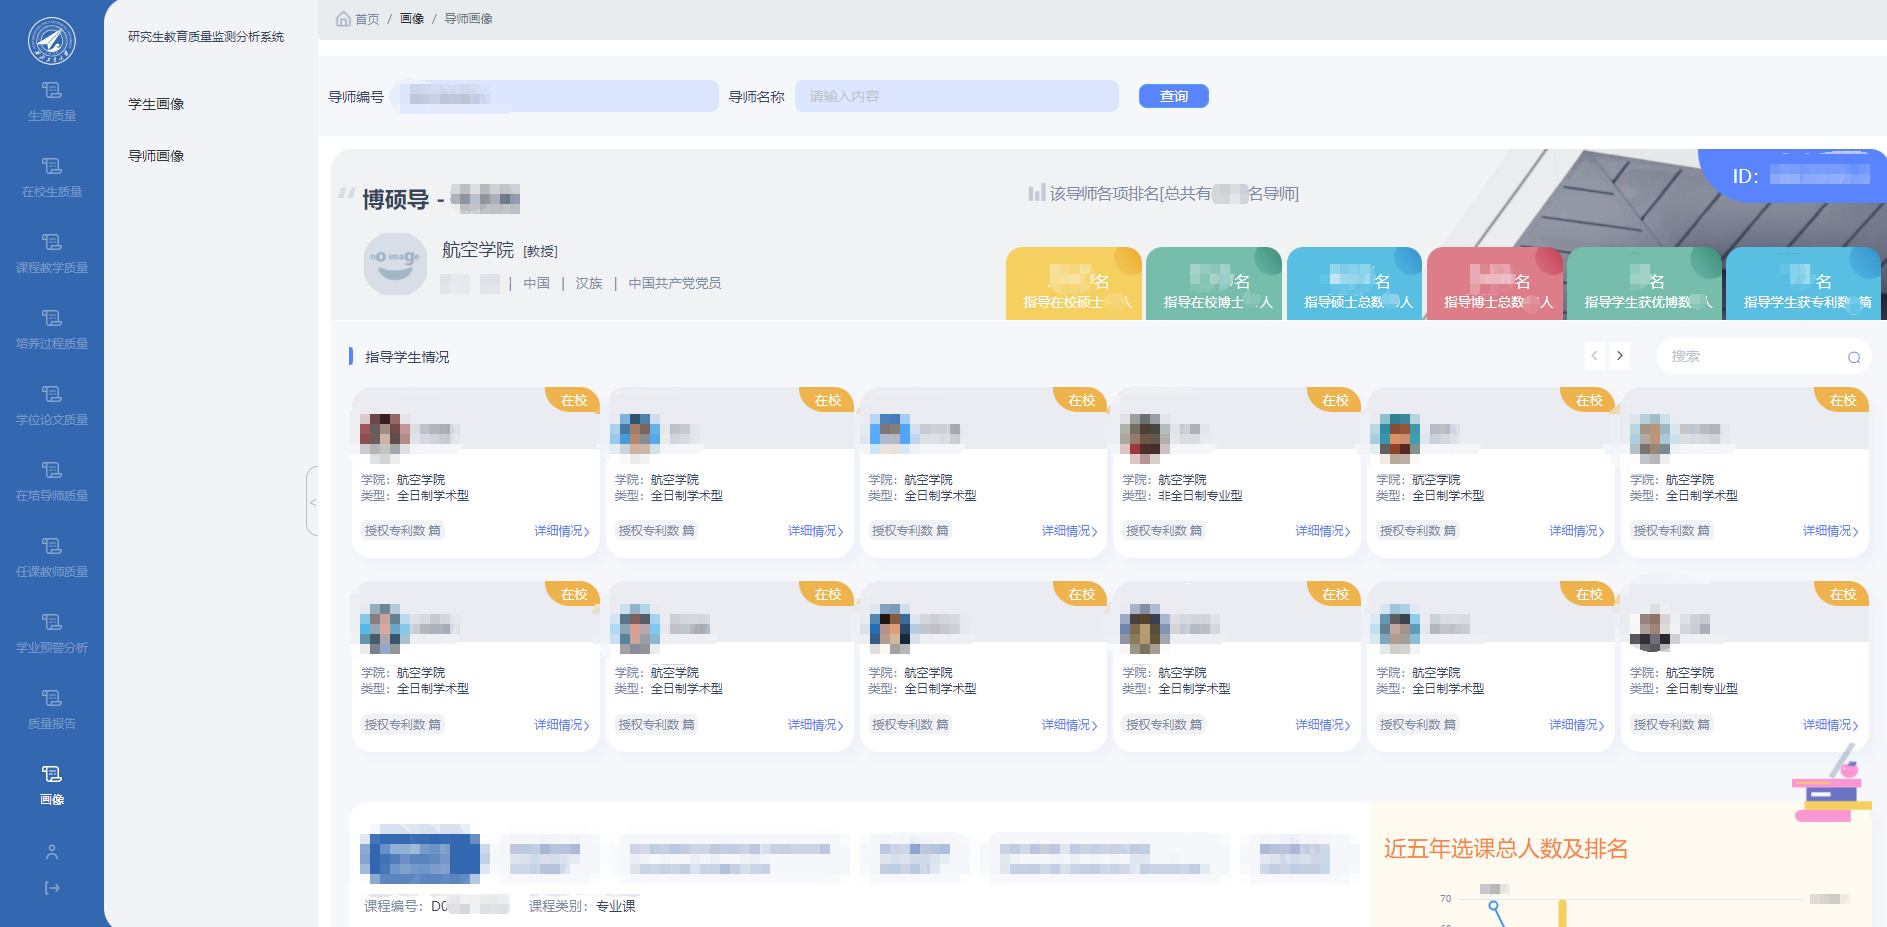Open the 生源质量 sidebar icon
The height and width of the screenshot is (927, 1887).
tap(52, 92)
